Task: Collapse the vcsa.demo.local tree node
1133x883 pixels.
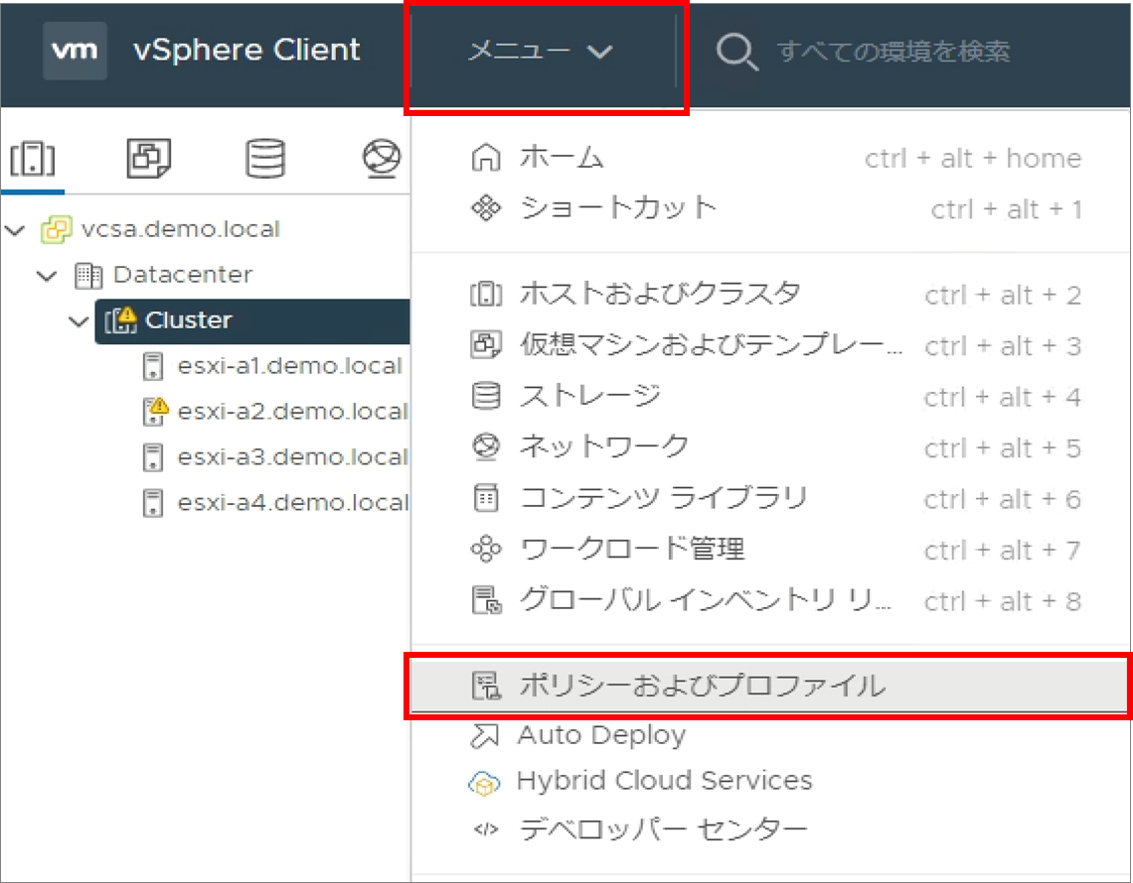Action: (x=15, y=230)
